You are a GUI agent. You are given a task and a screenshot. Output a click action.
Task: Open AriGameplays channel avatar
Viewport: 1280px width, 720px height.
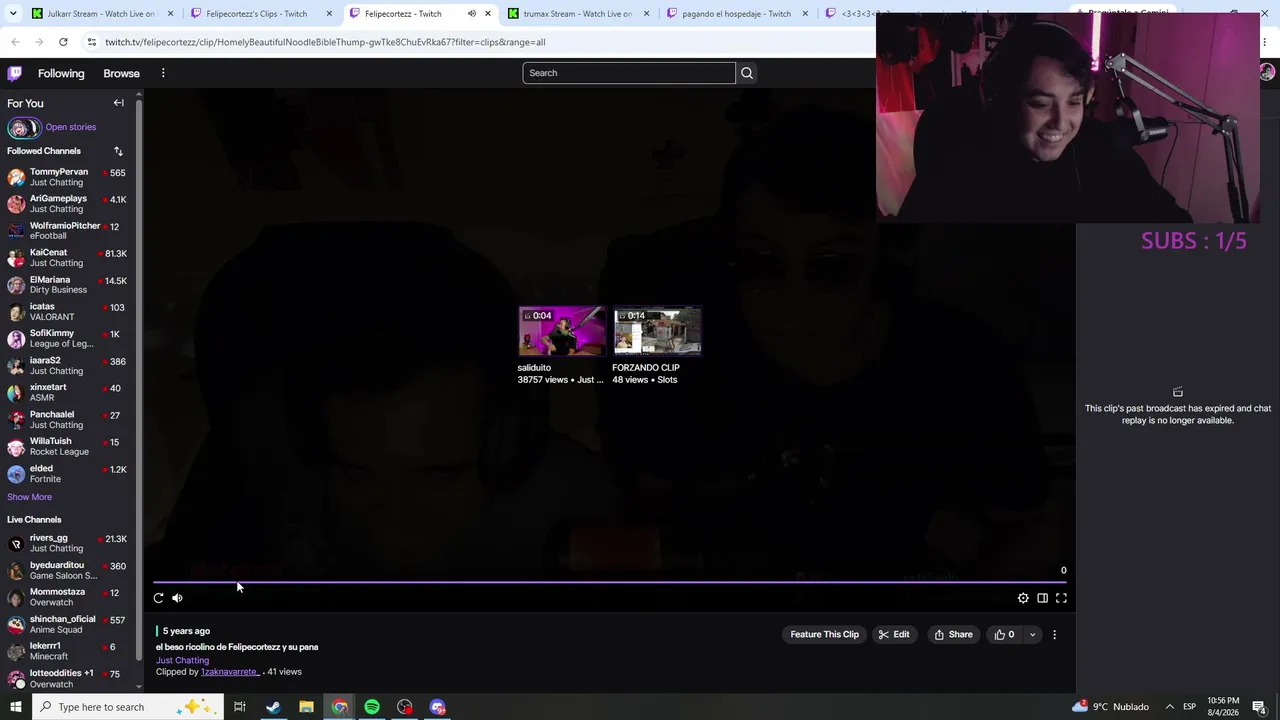click(16, 204)
